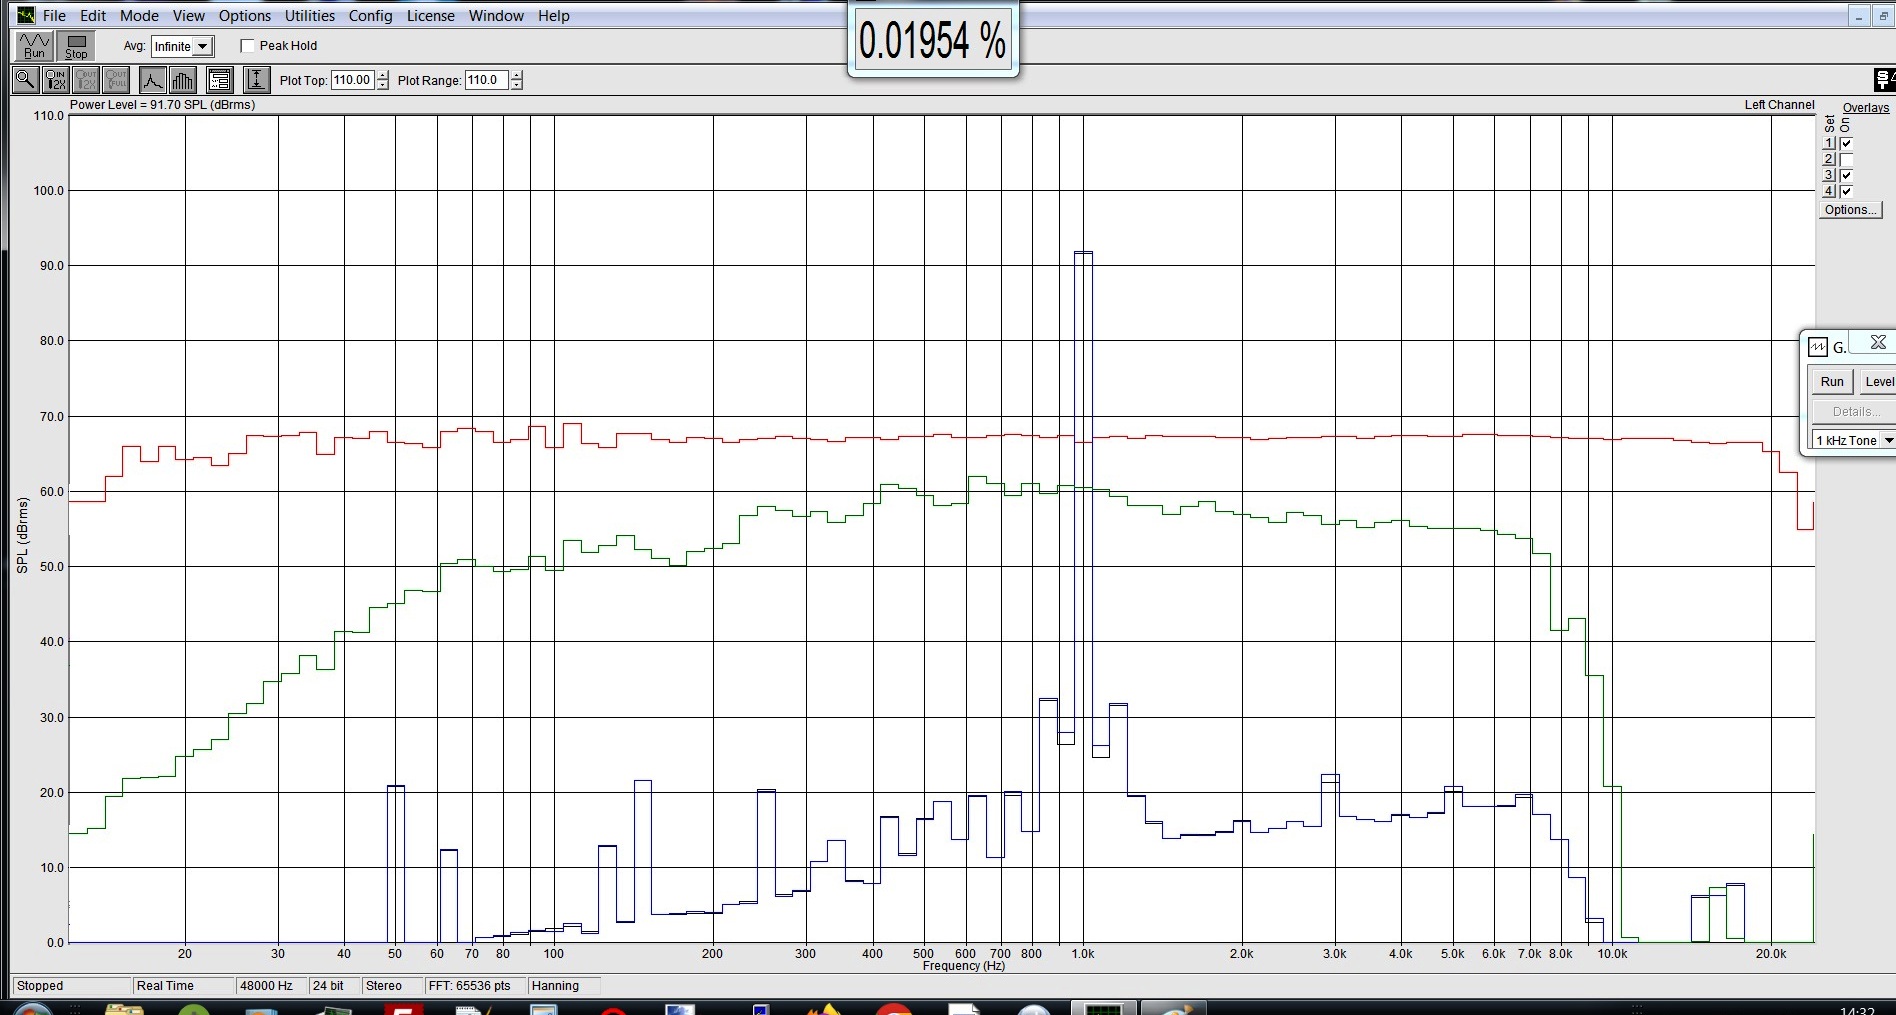Stop the analyzer with the Stop button

tap(76, 46)
